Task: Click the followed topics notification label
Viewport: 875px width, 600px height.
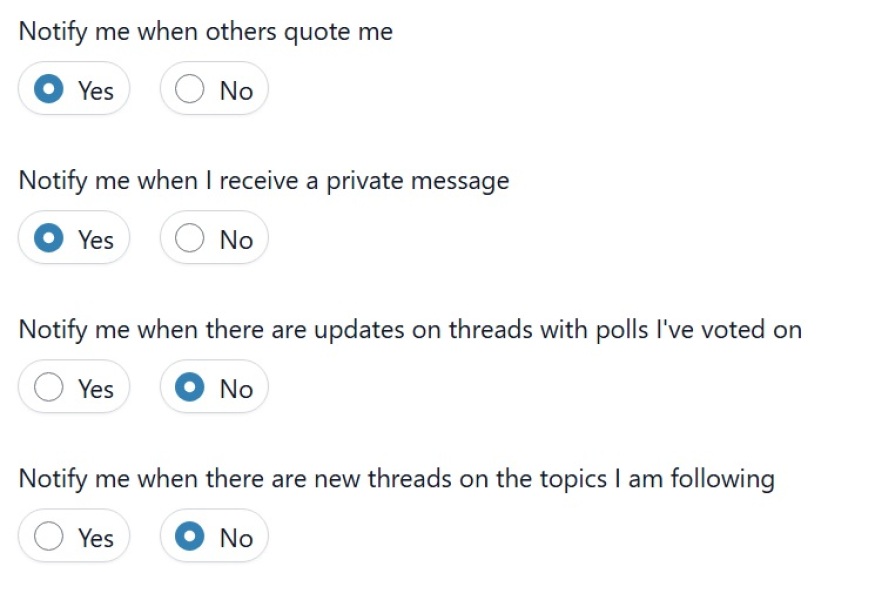Action: [396, 478]
